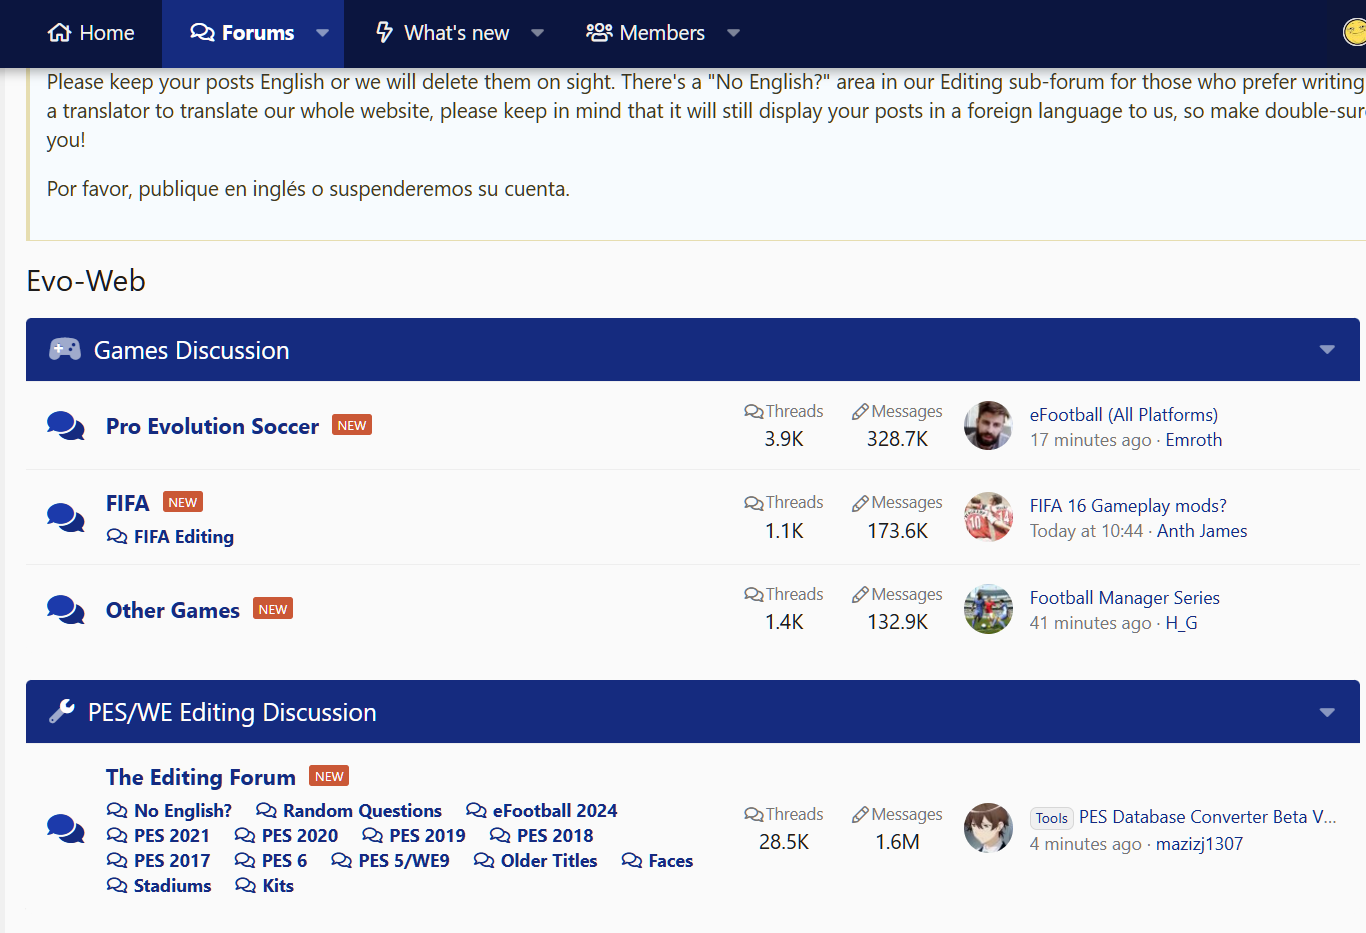Open the Random Questions sub-forum
The image size is (1366, 933).
point(362,811)
